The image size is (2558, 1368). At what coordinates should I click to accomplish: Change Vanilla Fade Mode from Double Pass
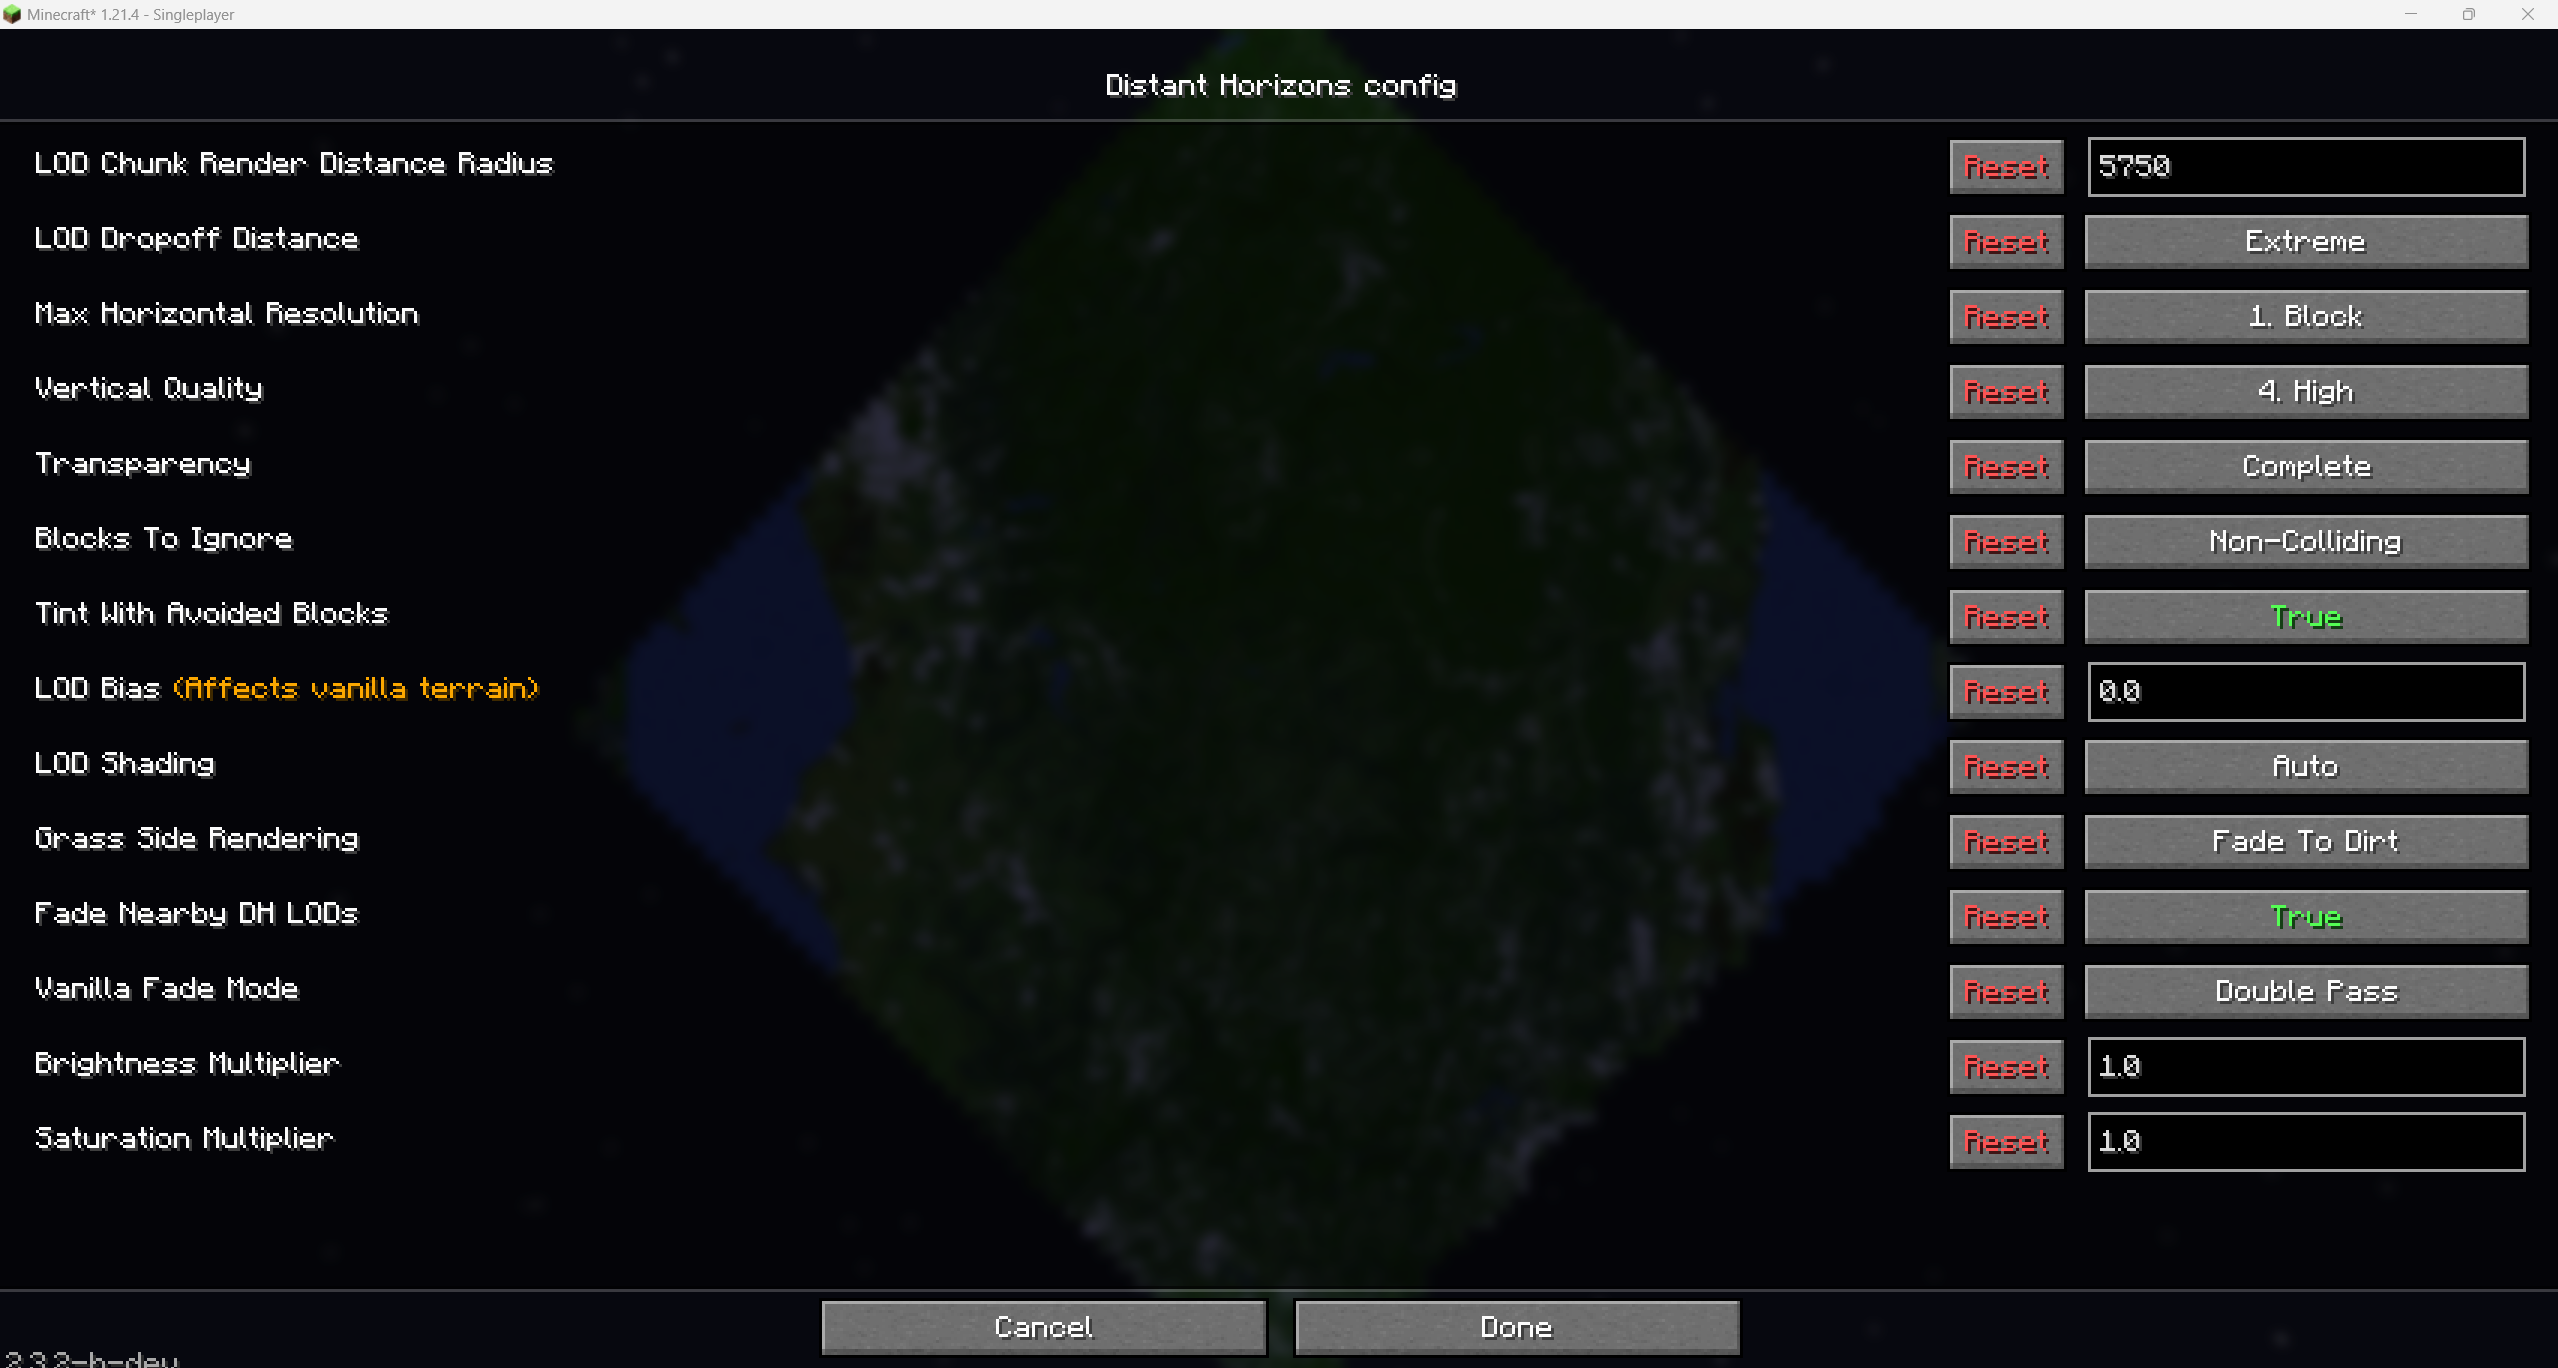click(2305, 991)
